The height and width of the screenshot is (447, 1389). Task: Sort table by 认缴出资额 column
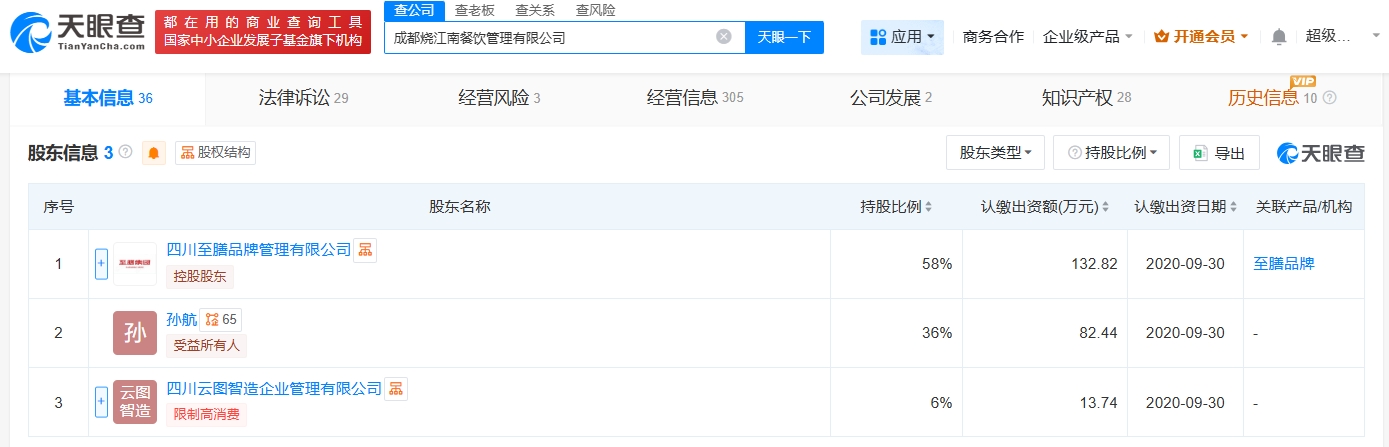(1045, 207)
